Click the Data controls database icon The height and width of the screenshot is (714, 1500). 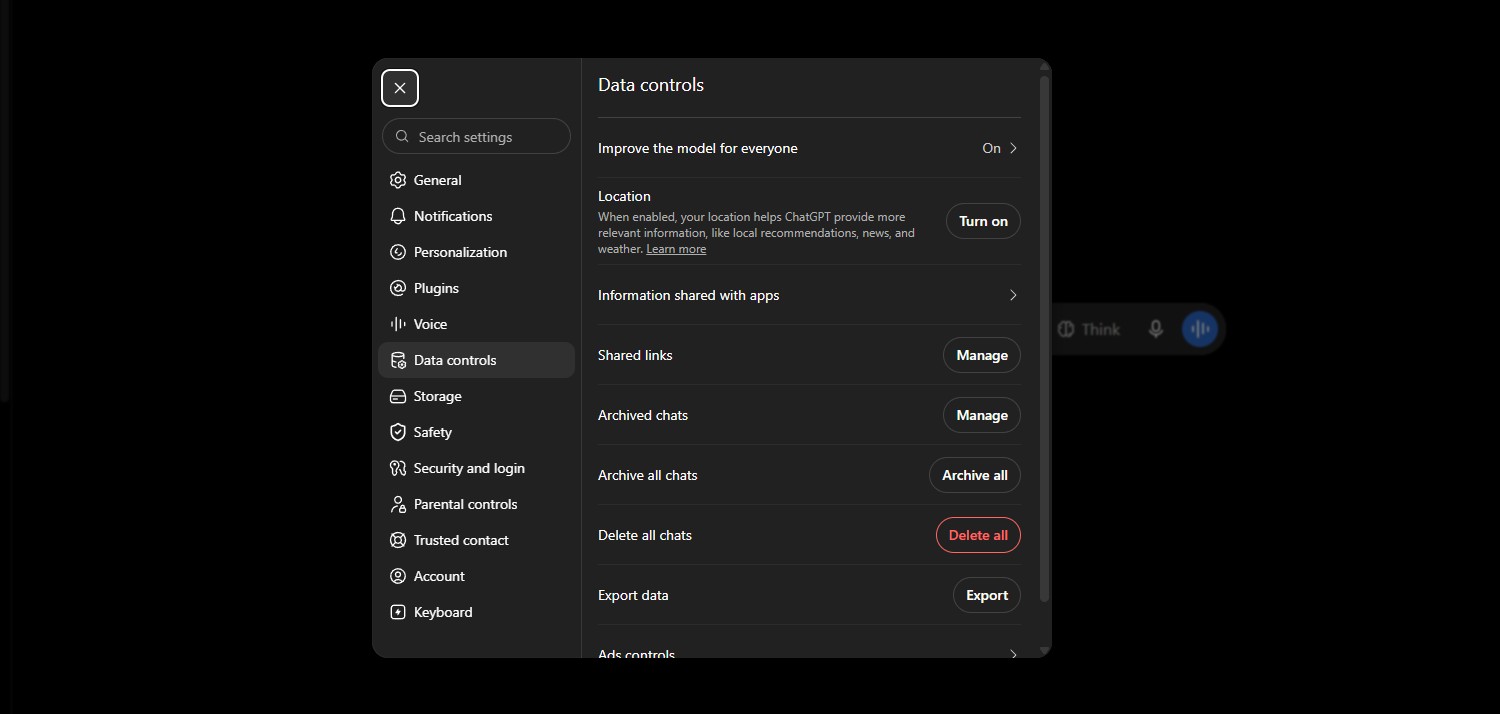pyautogui.click(x=398, y=360)
